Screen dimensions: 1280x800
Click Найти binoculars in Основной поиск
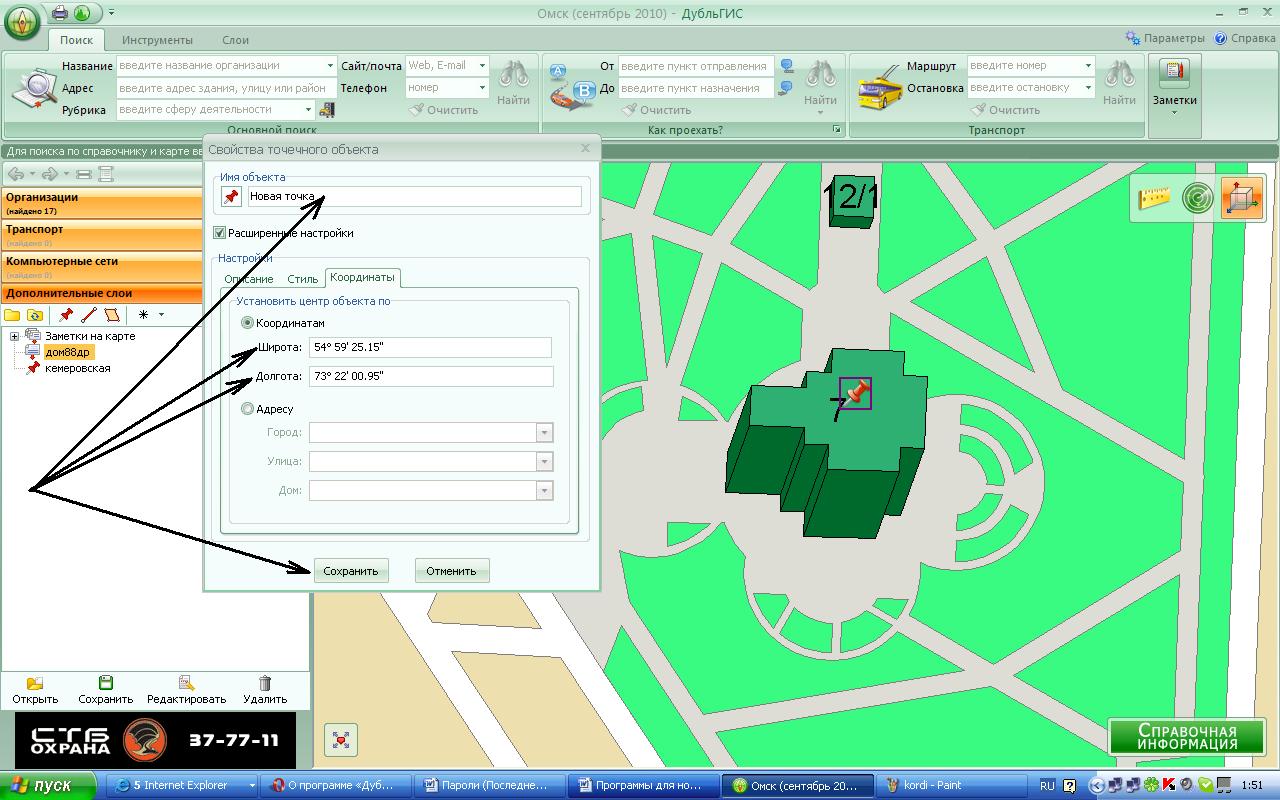513,84
